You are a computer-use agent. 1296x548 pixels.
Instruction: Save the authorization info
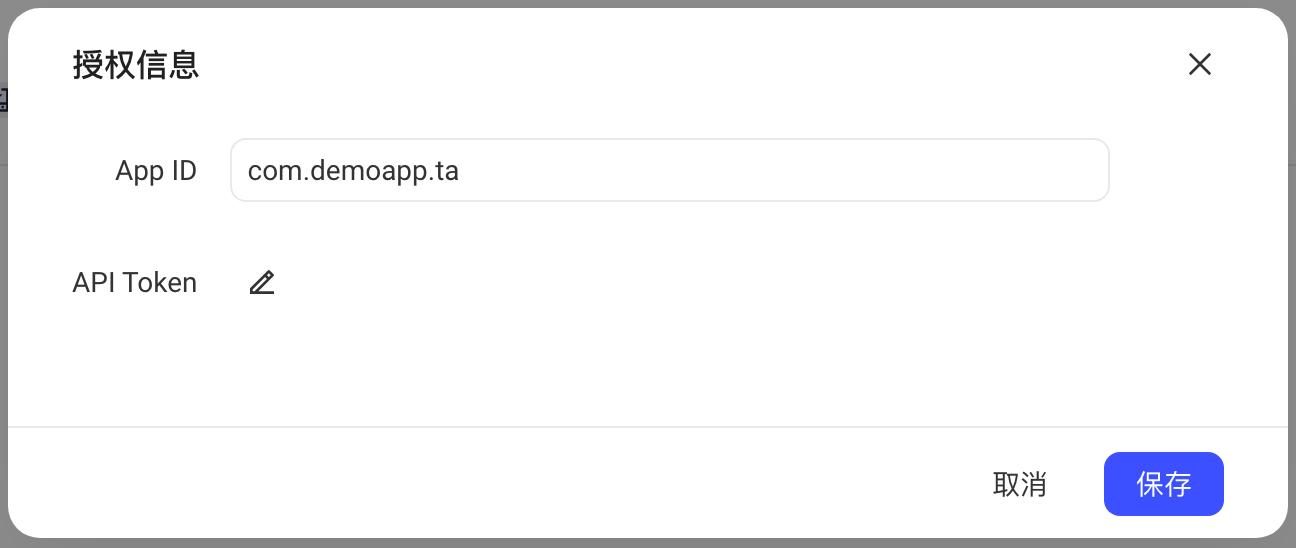pos(1164,484)
